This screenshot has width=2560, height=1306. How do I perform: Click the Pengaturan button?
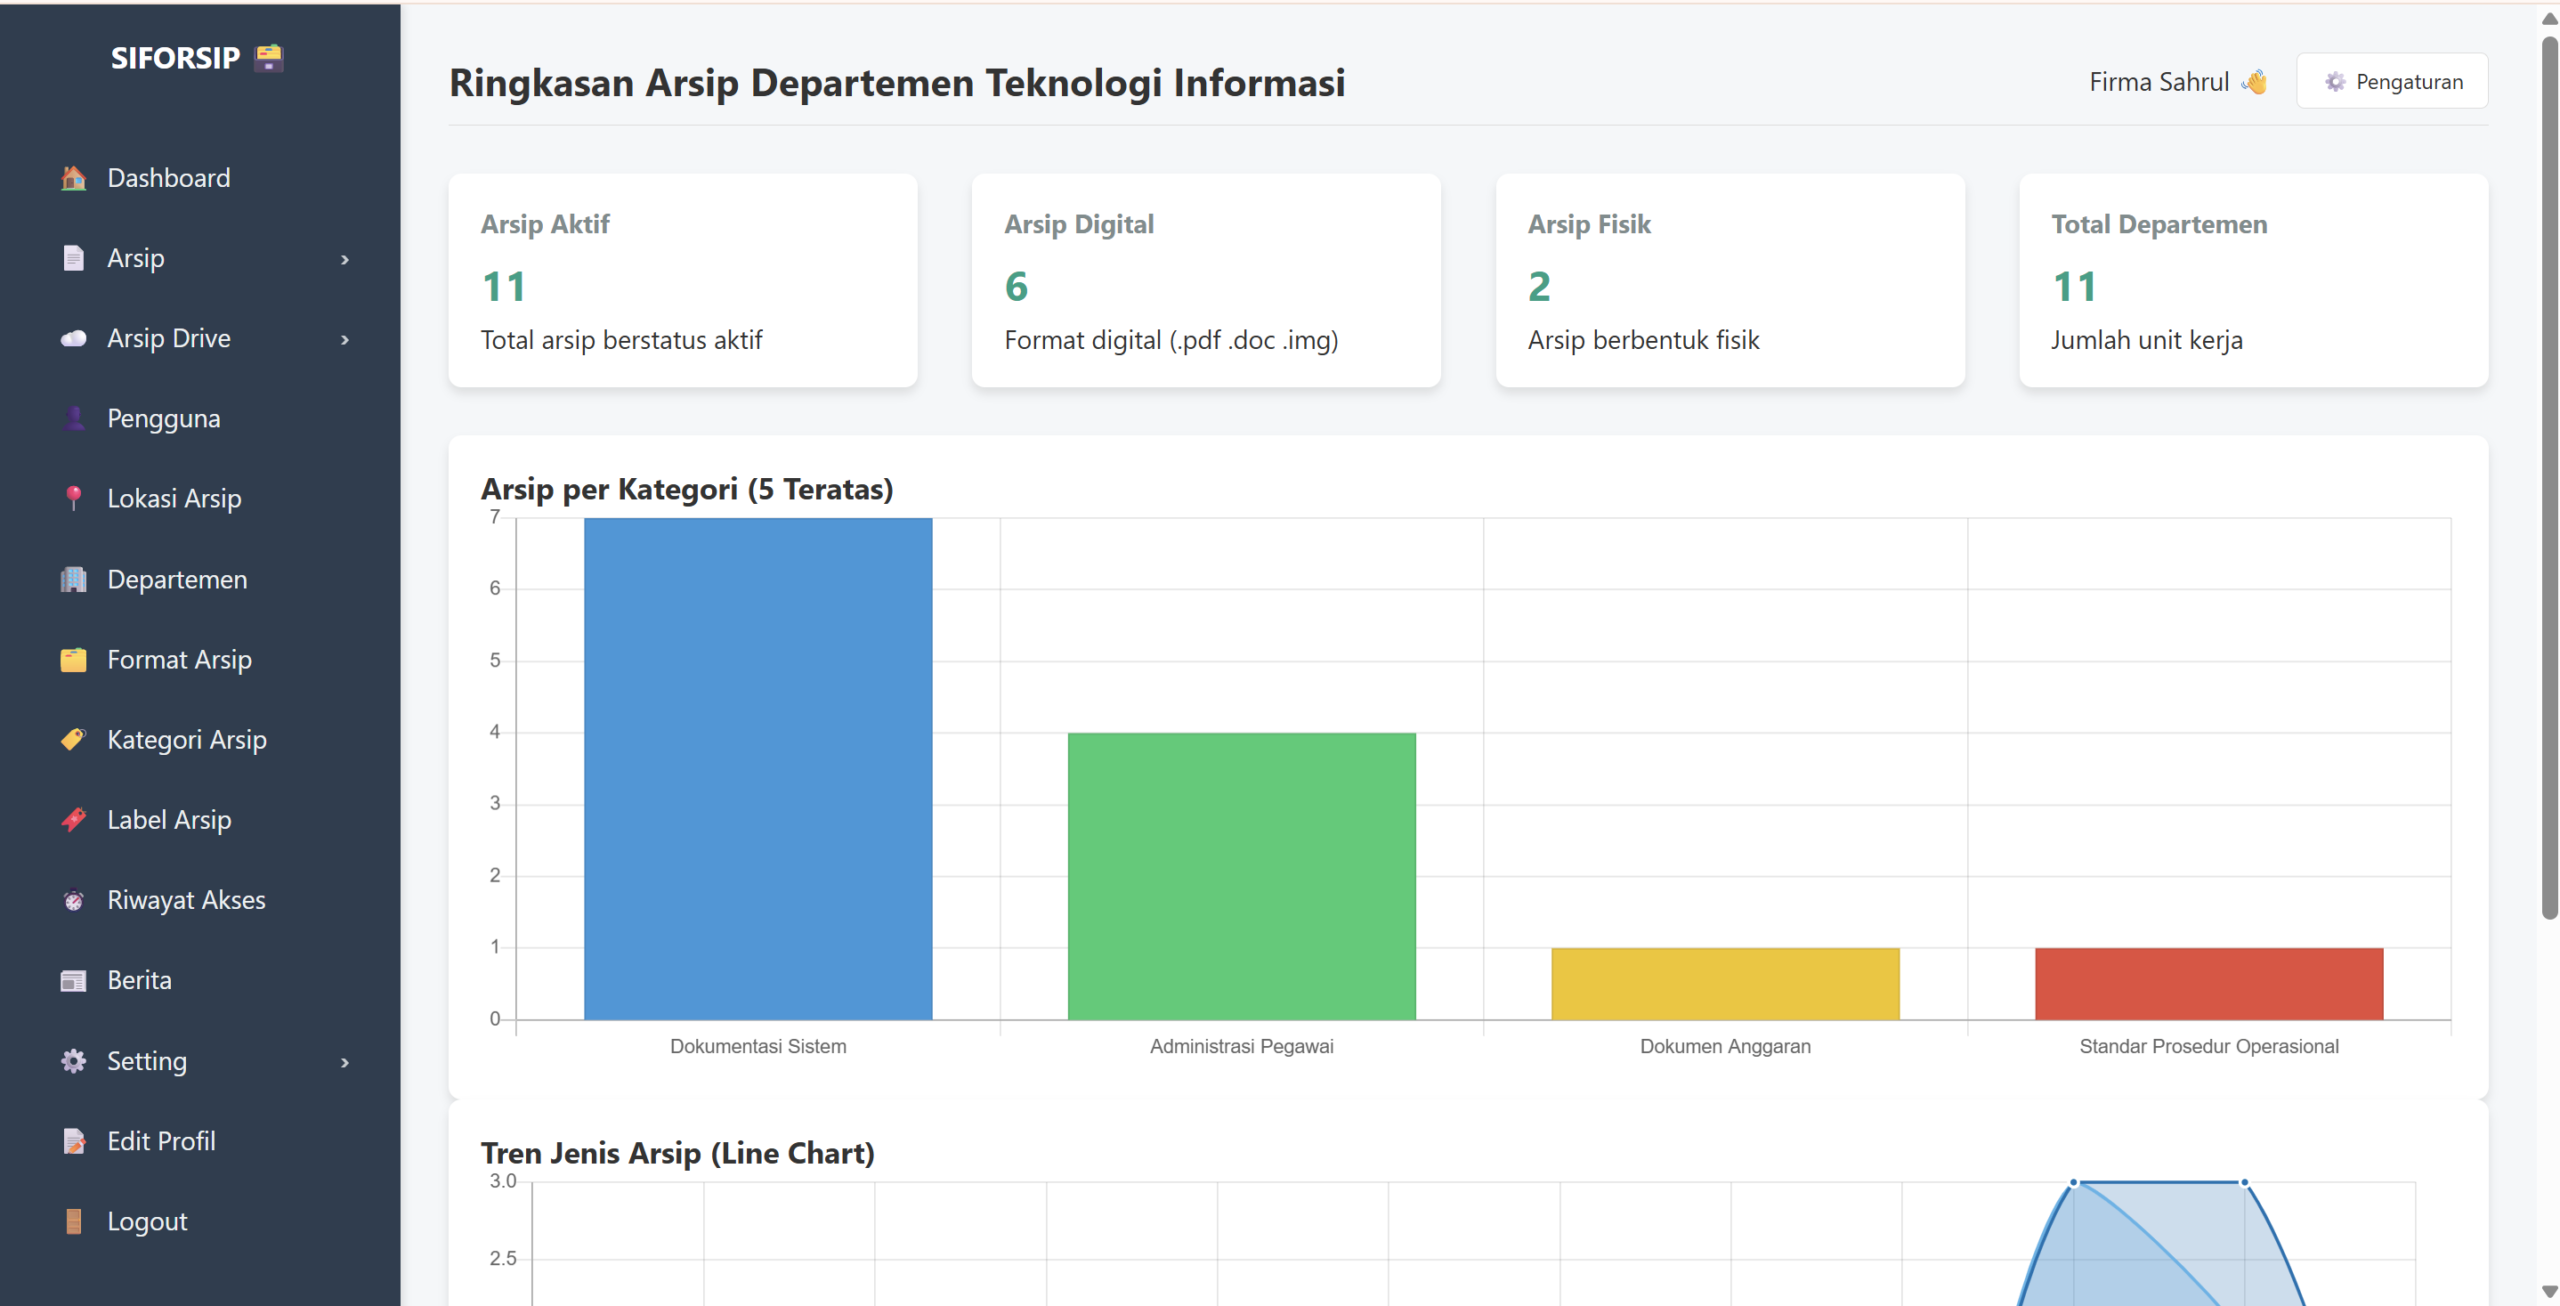tap(2392, 82)
